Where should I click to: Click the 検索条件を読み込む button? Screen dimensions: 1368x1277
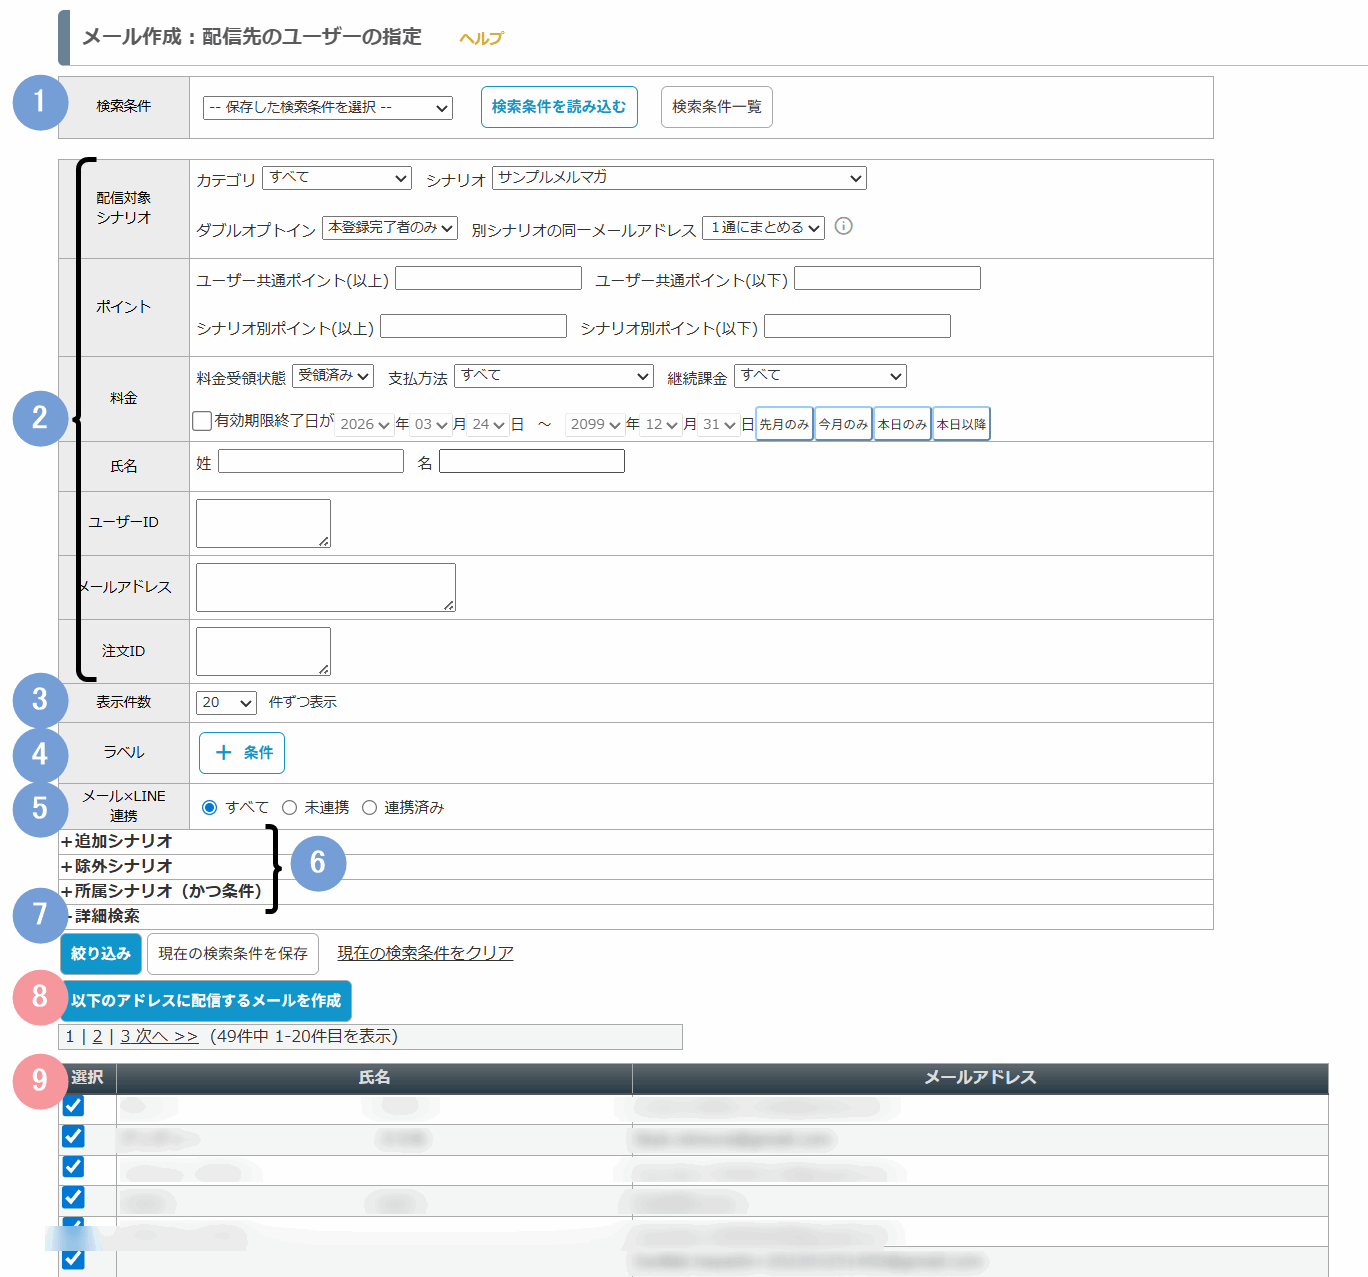click(559, 107)
